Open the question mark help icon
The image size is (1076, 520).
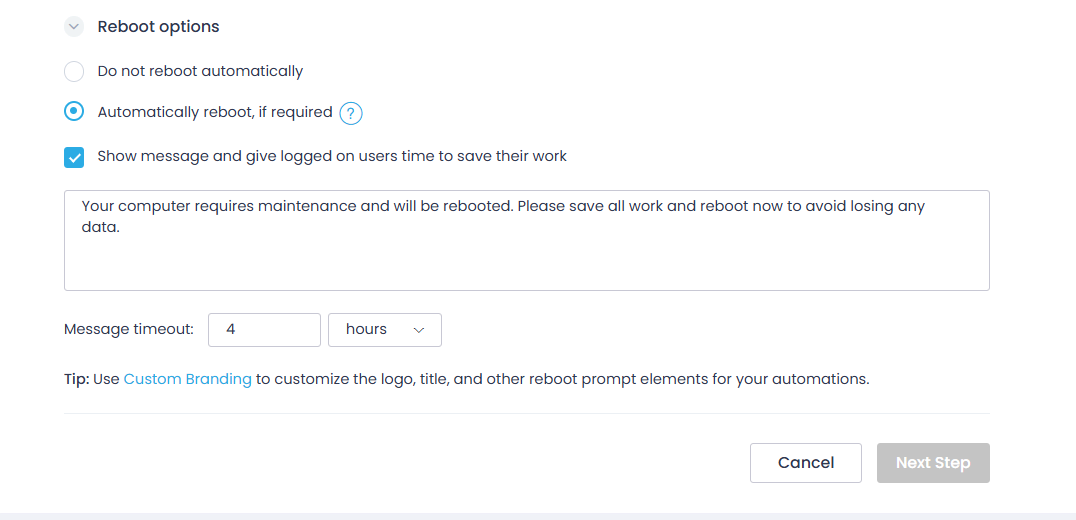[x=350, y=114]
